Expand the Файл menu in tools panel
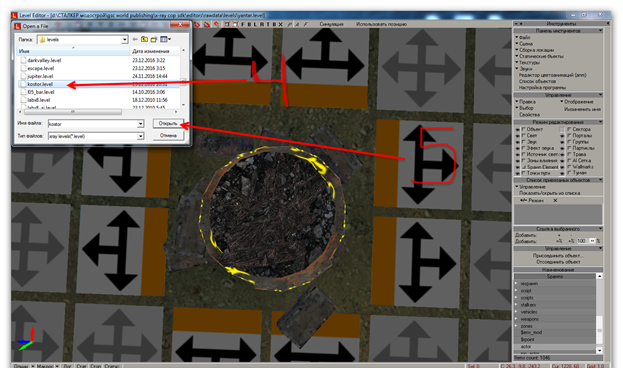623x369 pixels. tap(524, 37)
